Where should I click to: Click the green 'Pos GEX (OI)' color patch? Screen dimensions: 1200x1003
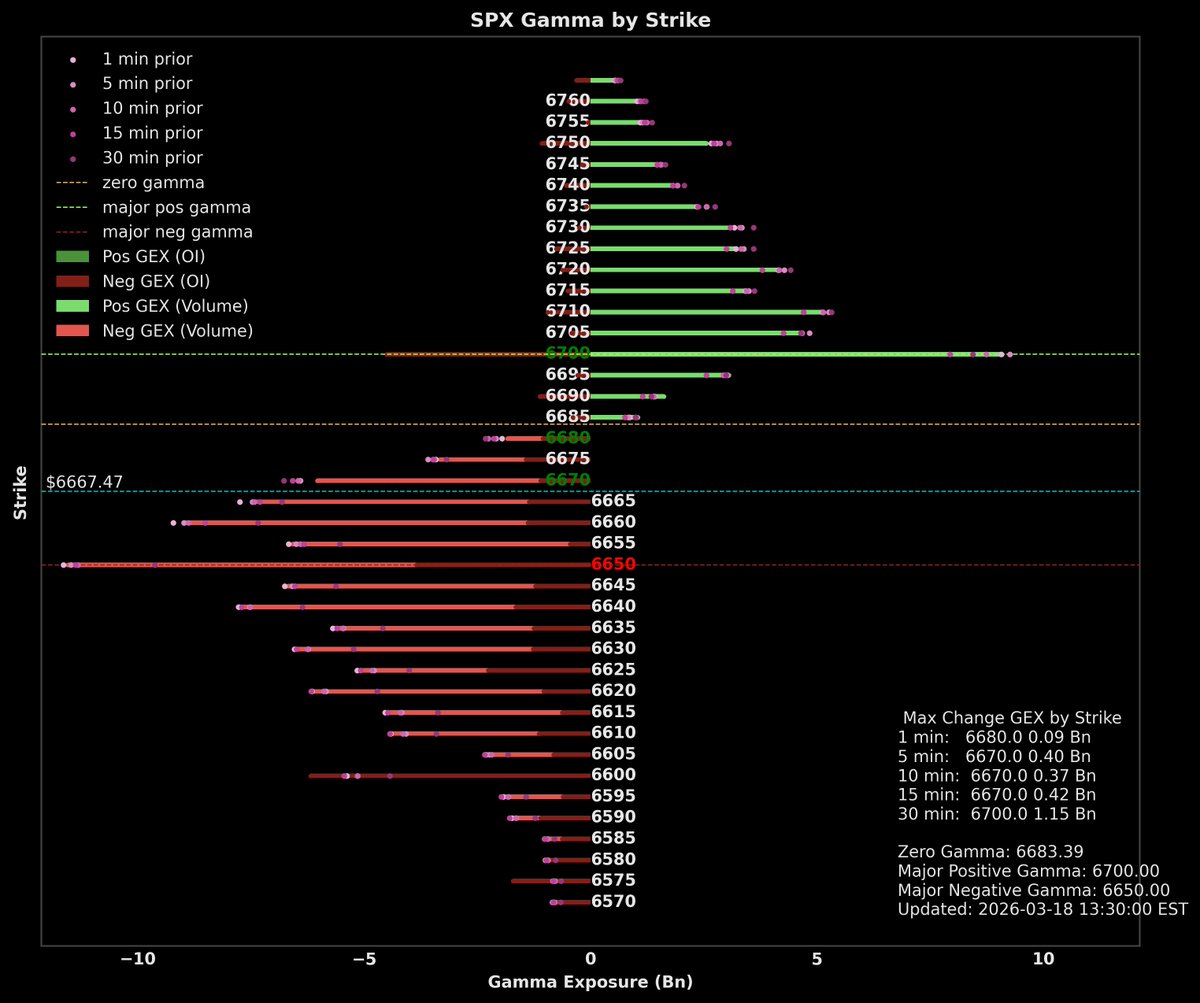coord(71,256)
